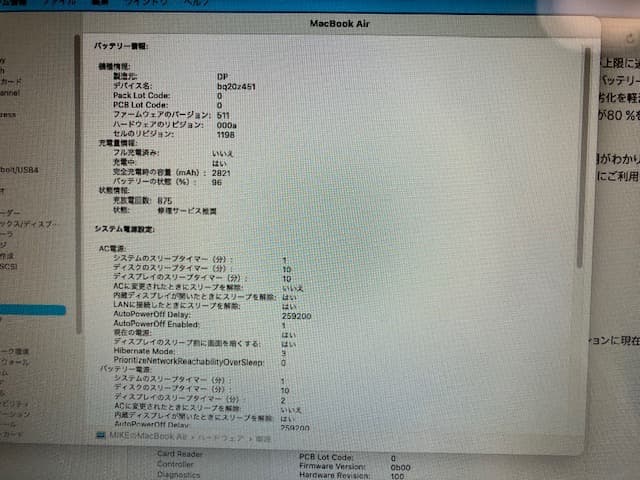Click the AutoPowerOff Enabled label
The image size is (640, 480).
coord(156,324)
